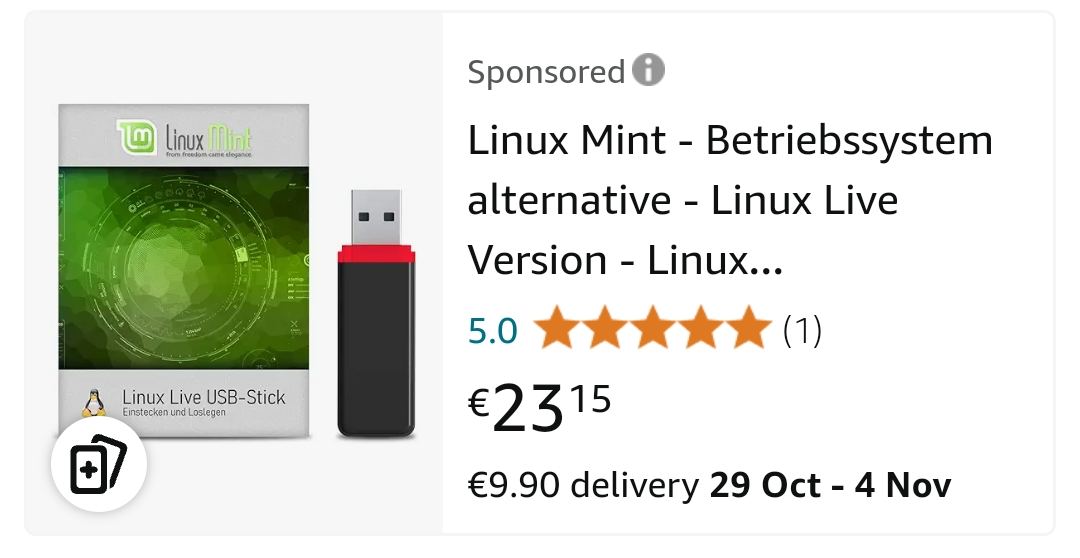This screenshot has height=558, width=1080.
Task: Click the Tux penguin icon on box
Action: (95, 403)
